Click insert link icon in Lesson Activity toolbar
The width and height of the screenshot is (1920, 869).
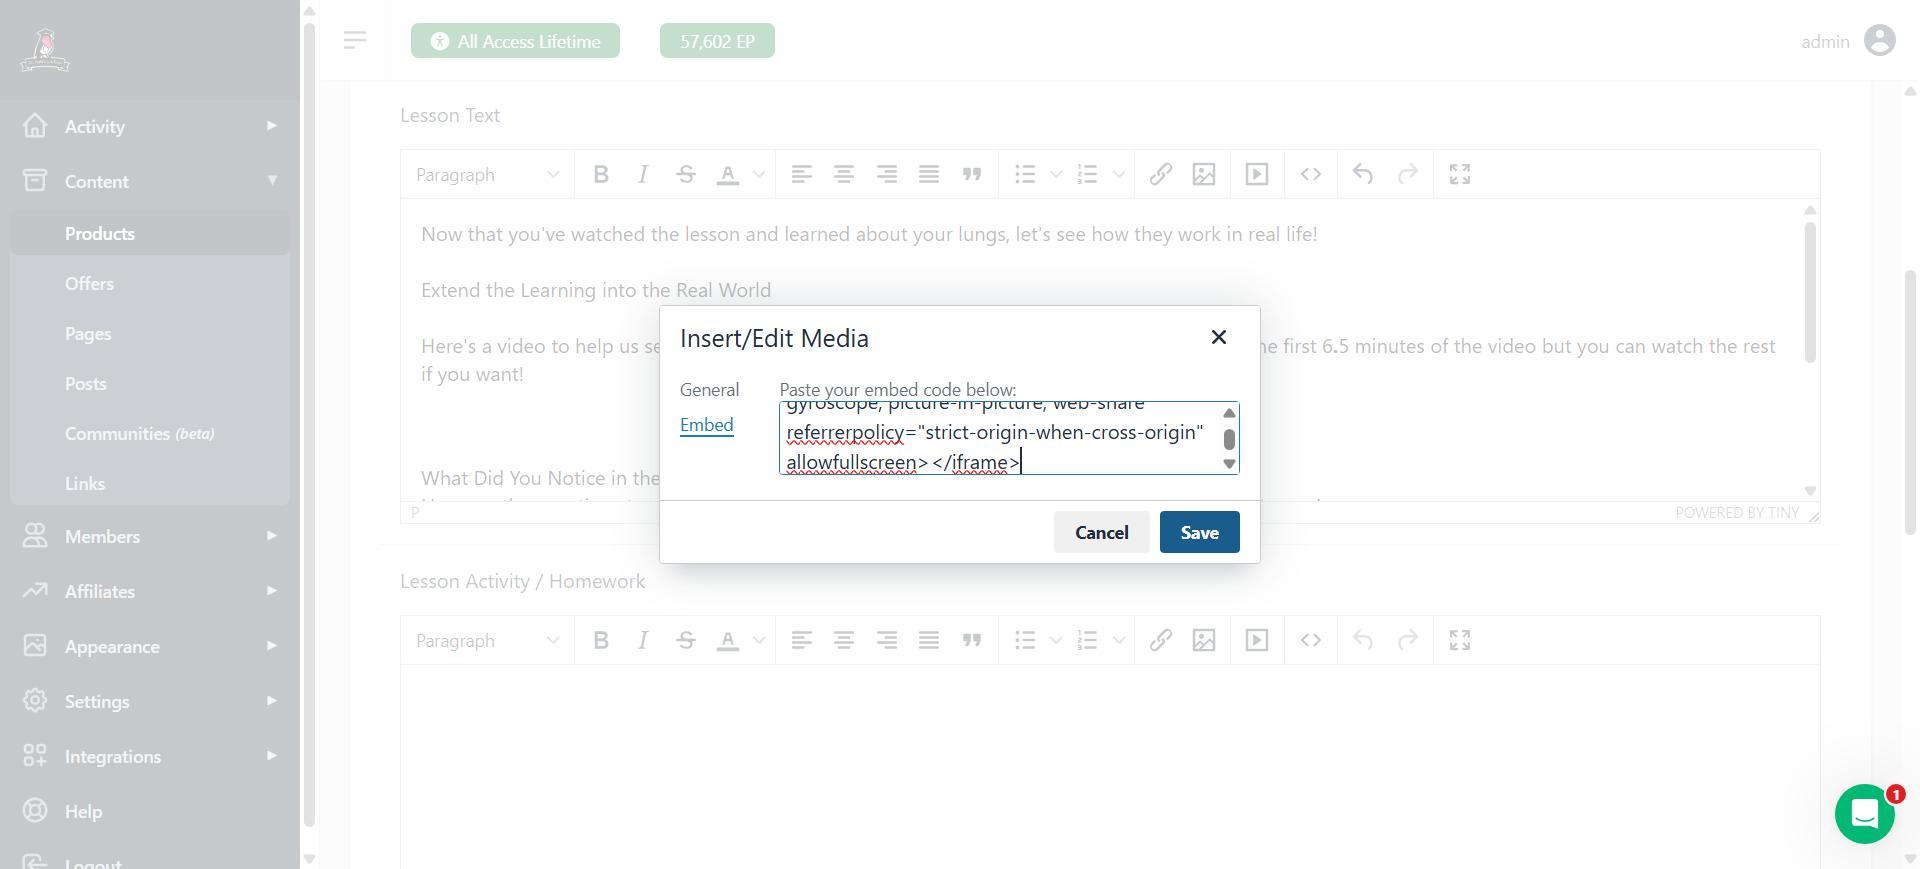(x=1161, y=640)
